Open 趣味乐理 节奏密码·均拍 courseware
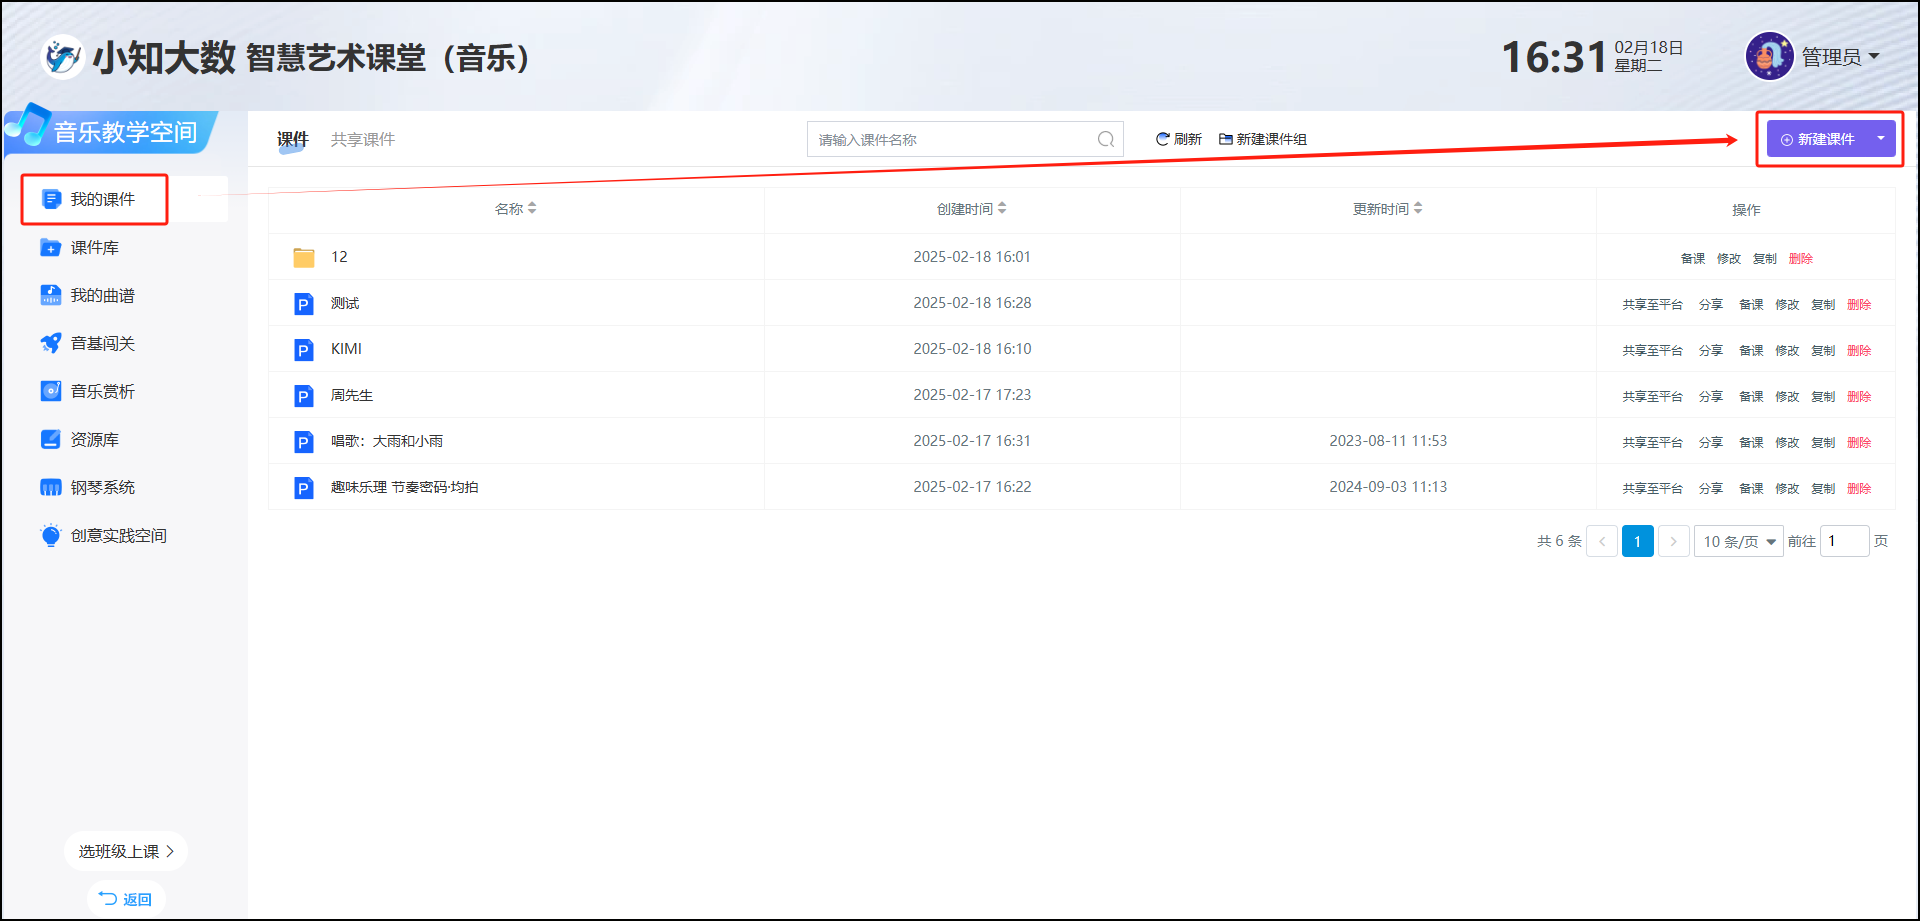 (404, 487)
